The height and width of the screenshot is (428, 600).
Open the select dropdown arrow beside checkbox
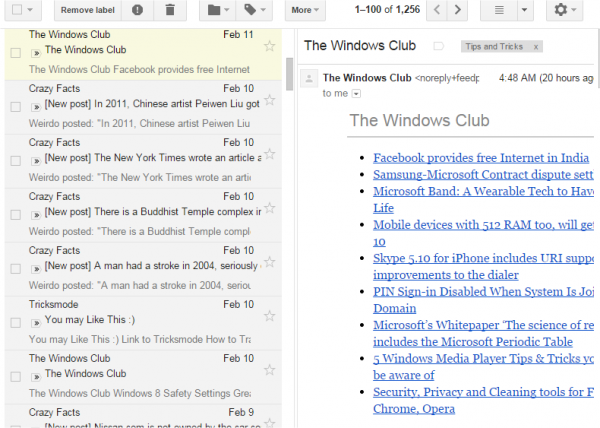point(30,10)
